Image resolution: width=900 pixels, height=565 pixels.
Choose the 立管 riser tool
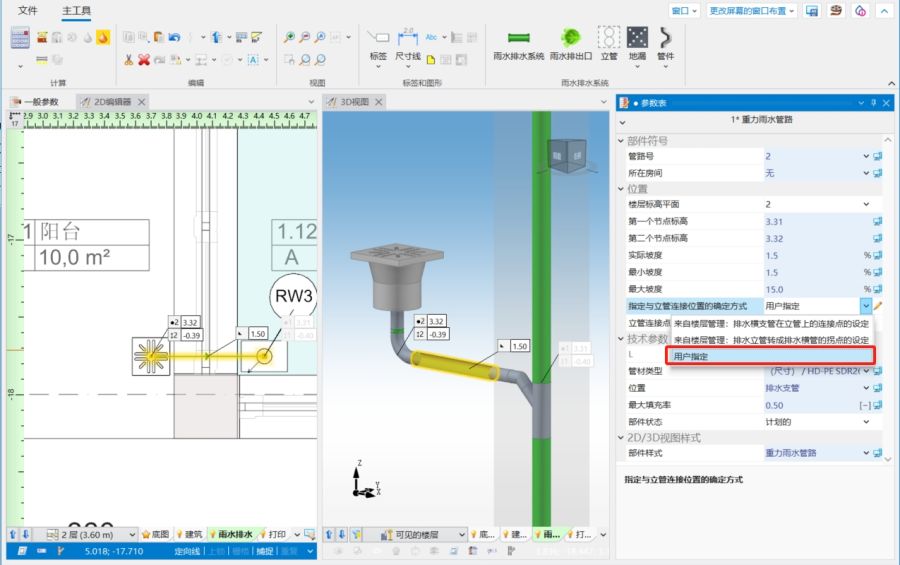coord(608,40)
